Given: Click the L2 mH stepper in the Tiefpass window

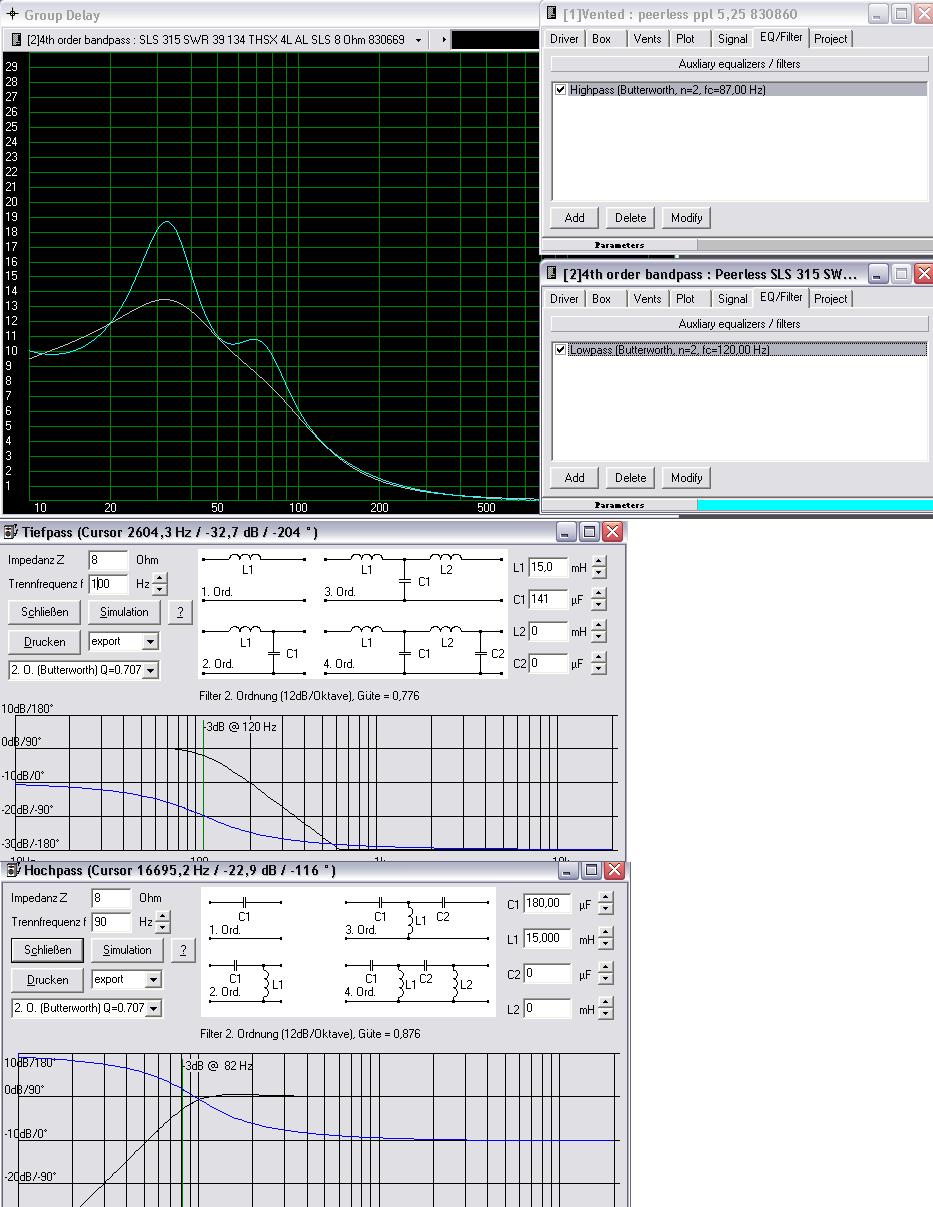Looking at the screenshot, I should coord(599,631).
